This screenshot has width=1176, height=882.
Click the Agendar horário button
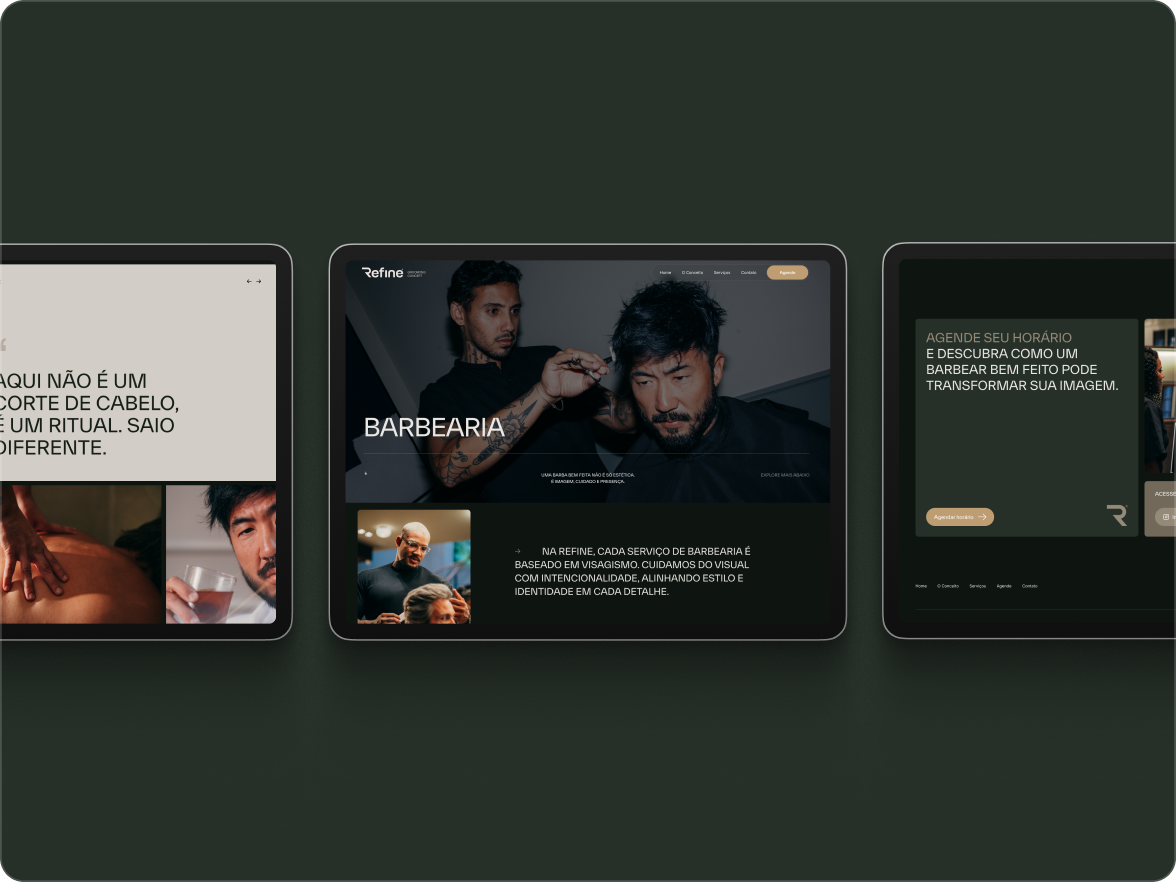point(959,517)
